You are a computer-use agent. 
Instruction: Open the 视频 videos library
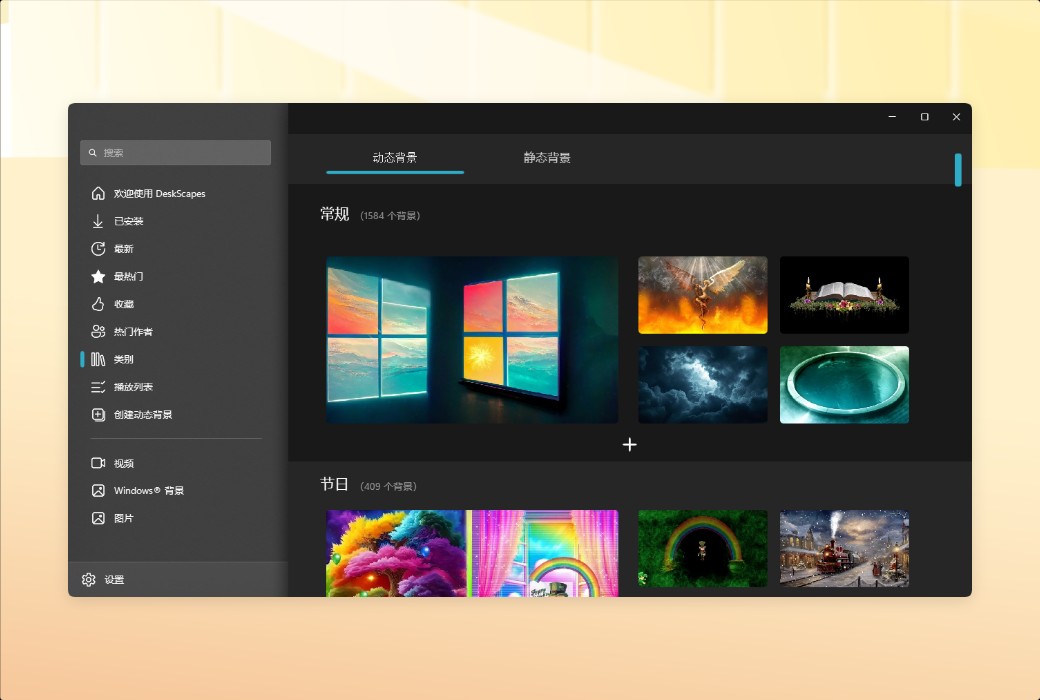click(x=124, y=462)
